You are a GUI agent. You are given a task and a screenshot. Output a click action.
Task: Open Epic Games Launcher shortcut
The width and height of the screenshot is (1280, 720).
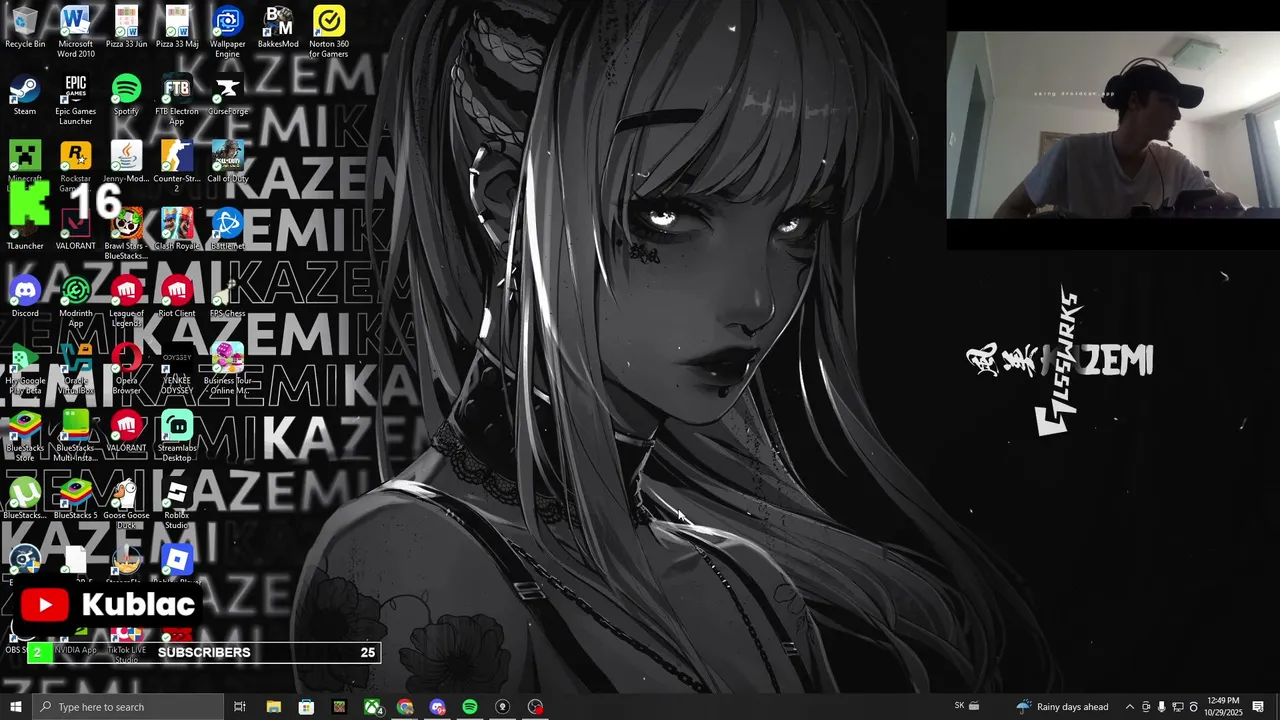click(x=76, y=100)
